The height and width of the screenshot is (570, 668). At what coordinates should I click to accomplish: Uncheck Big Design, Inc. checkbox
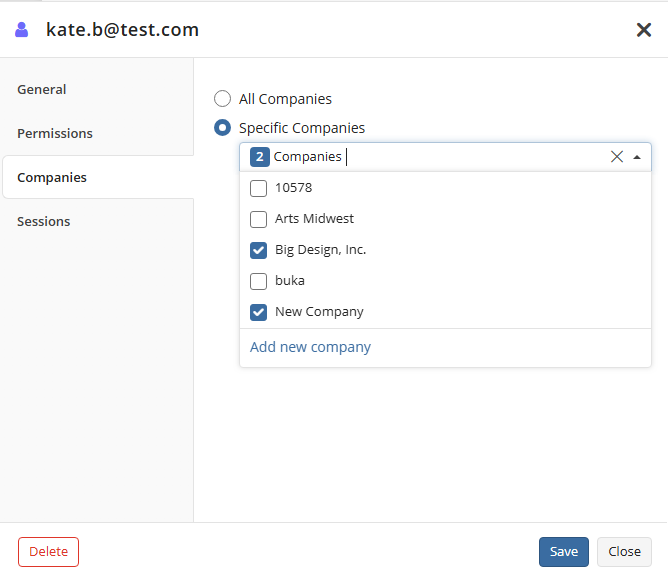click(259, 250)
